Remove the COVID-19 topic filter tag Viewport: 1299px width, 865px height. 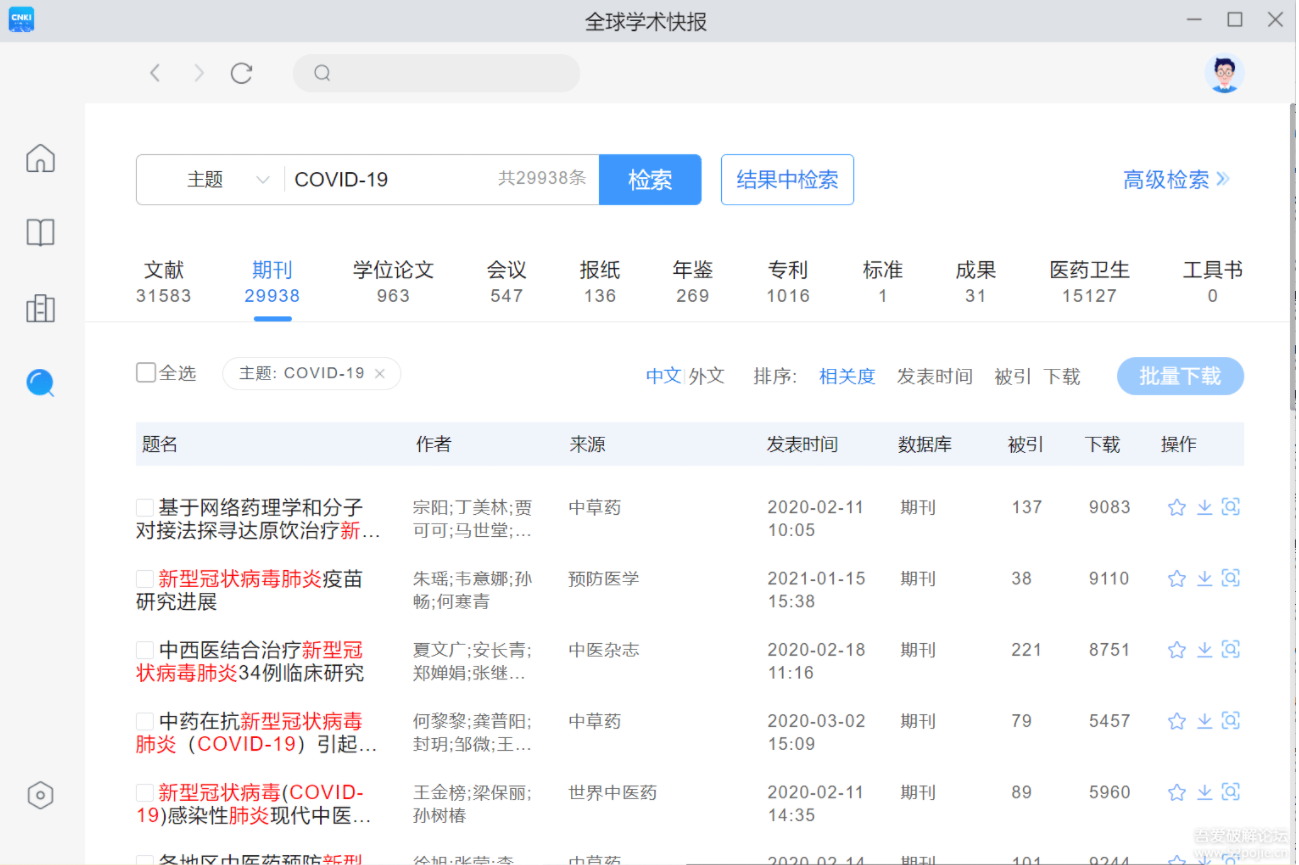pos(379,372)
